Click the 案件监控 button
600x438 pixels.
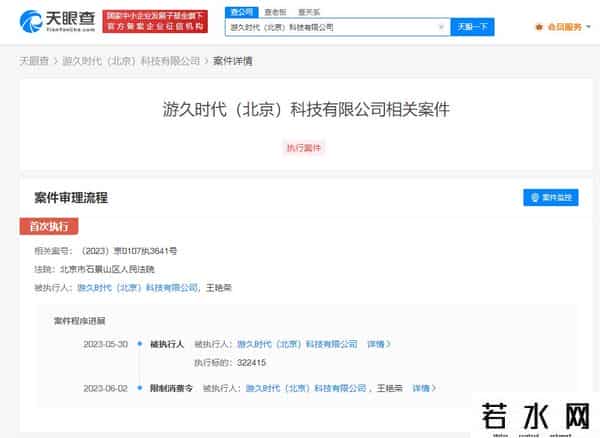point(551,197)
